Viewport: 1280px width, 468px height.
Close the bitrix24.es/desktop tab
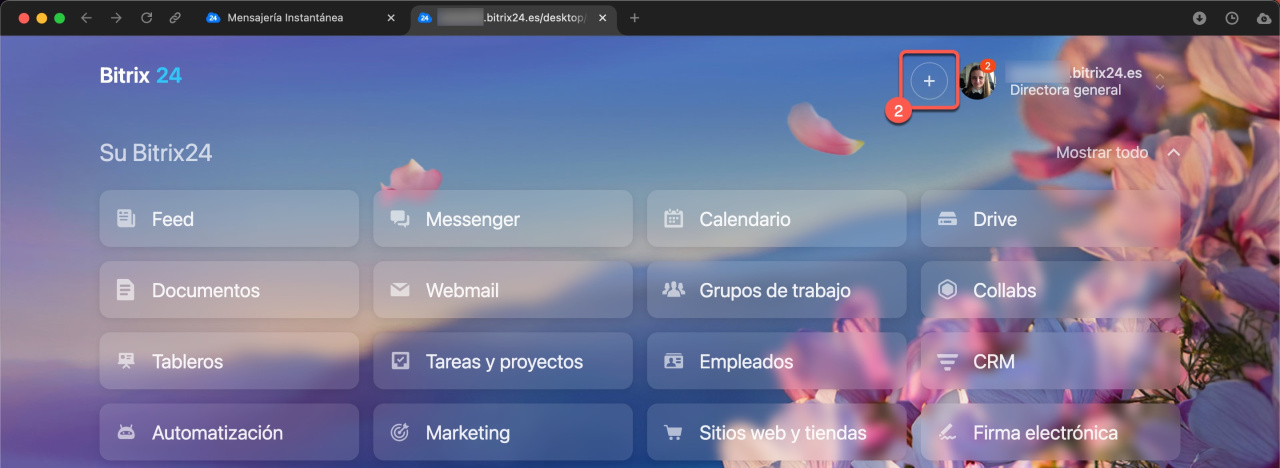point(602,18)
